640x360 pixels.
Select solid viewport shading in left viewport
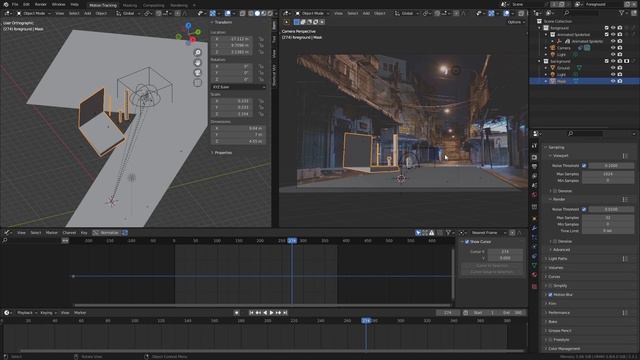(257, 13)
